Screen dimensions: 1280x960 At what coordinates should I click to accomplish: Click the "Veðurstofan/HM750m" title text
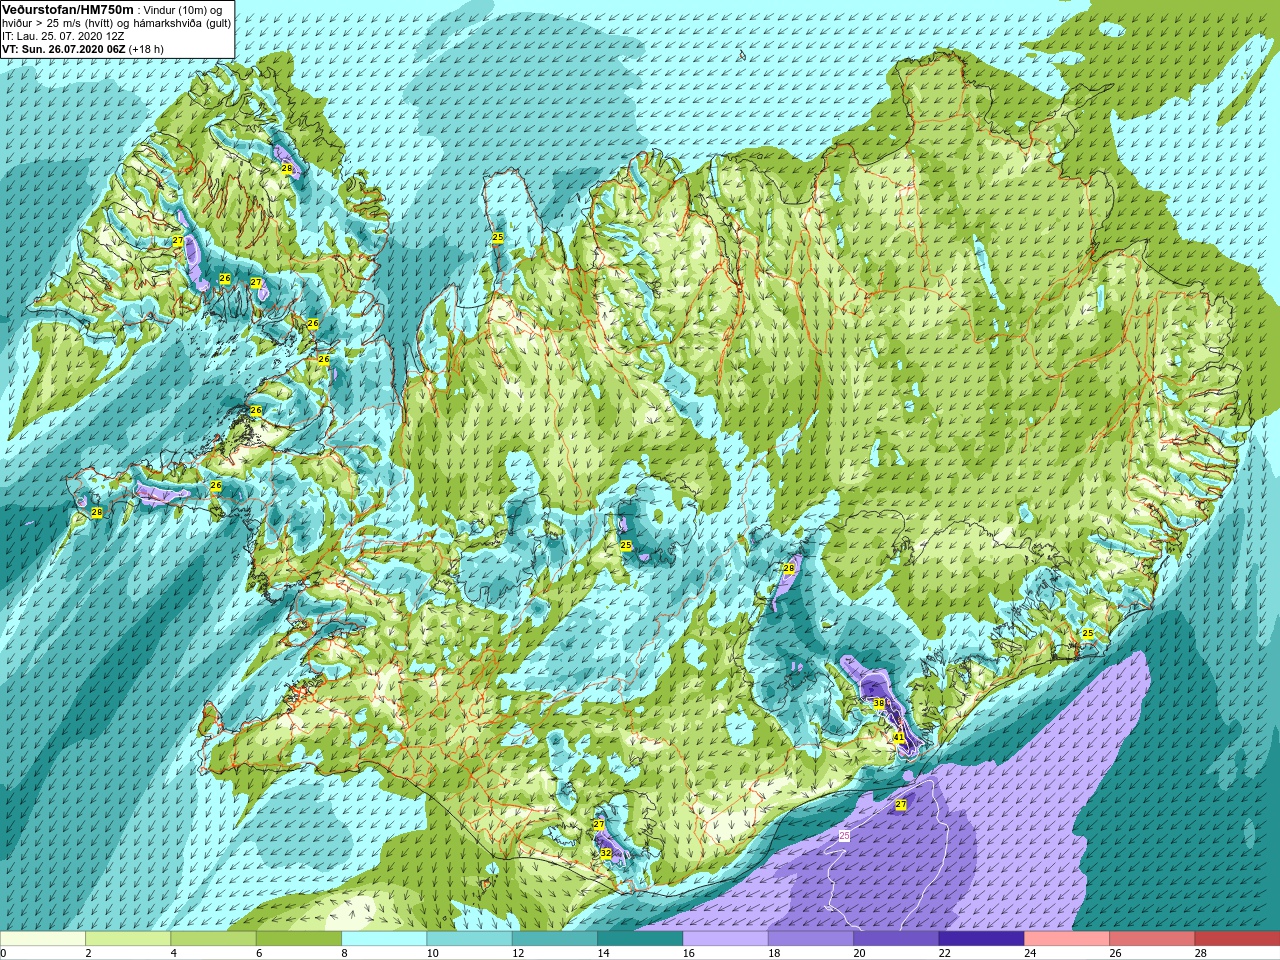point(68,9)
